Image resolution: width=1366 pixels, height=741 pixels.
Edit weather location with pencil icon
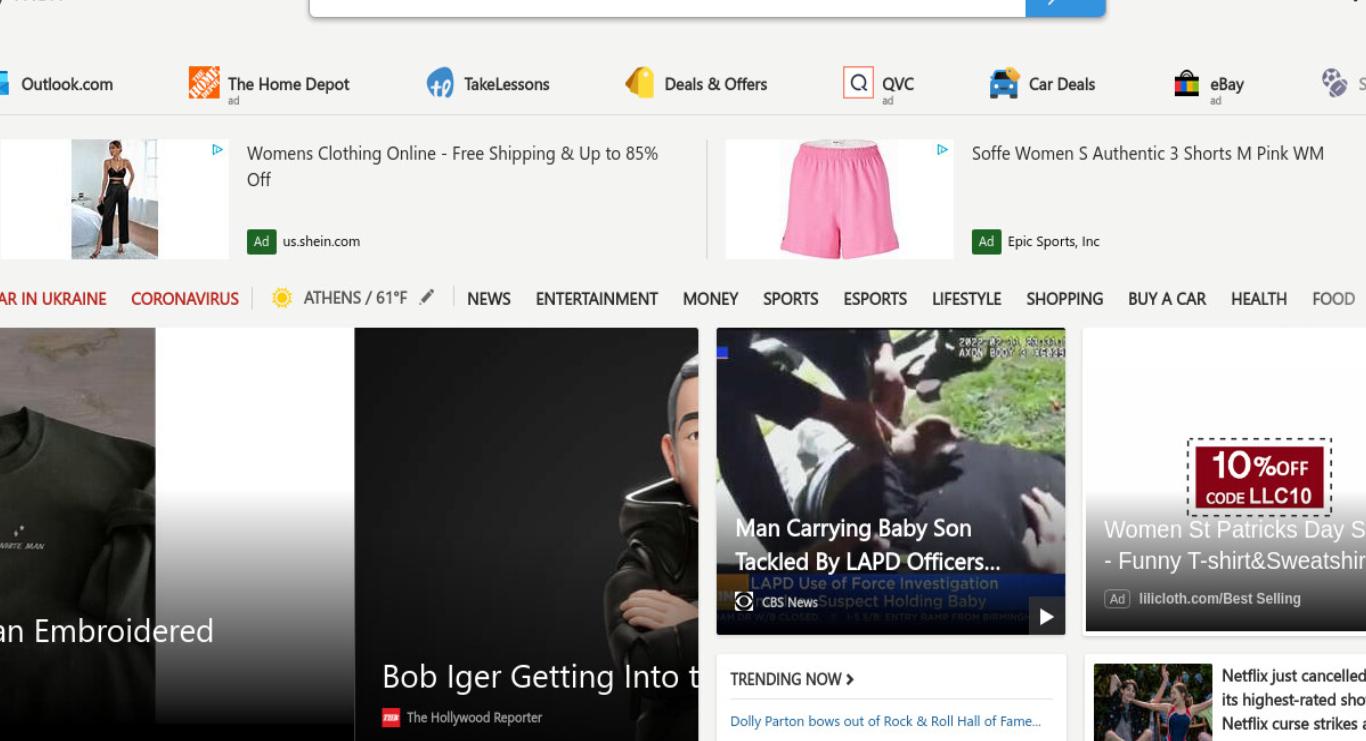(x=427, y=297)
